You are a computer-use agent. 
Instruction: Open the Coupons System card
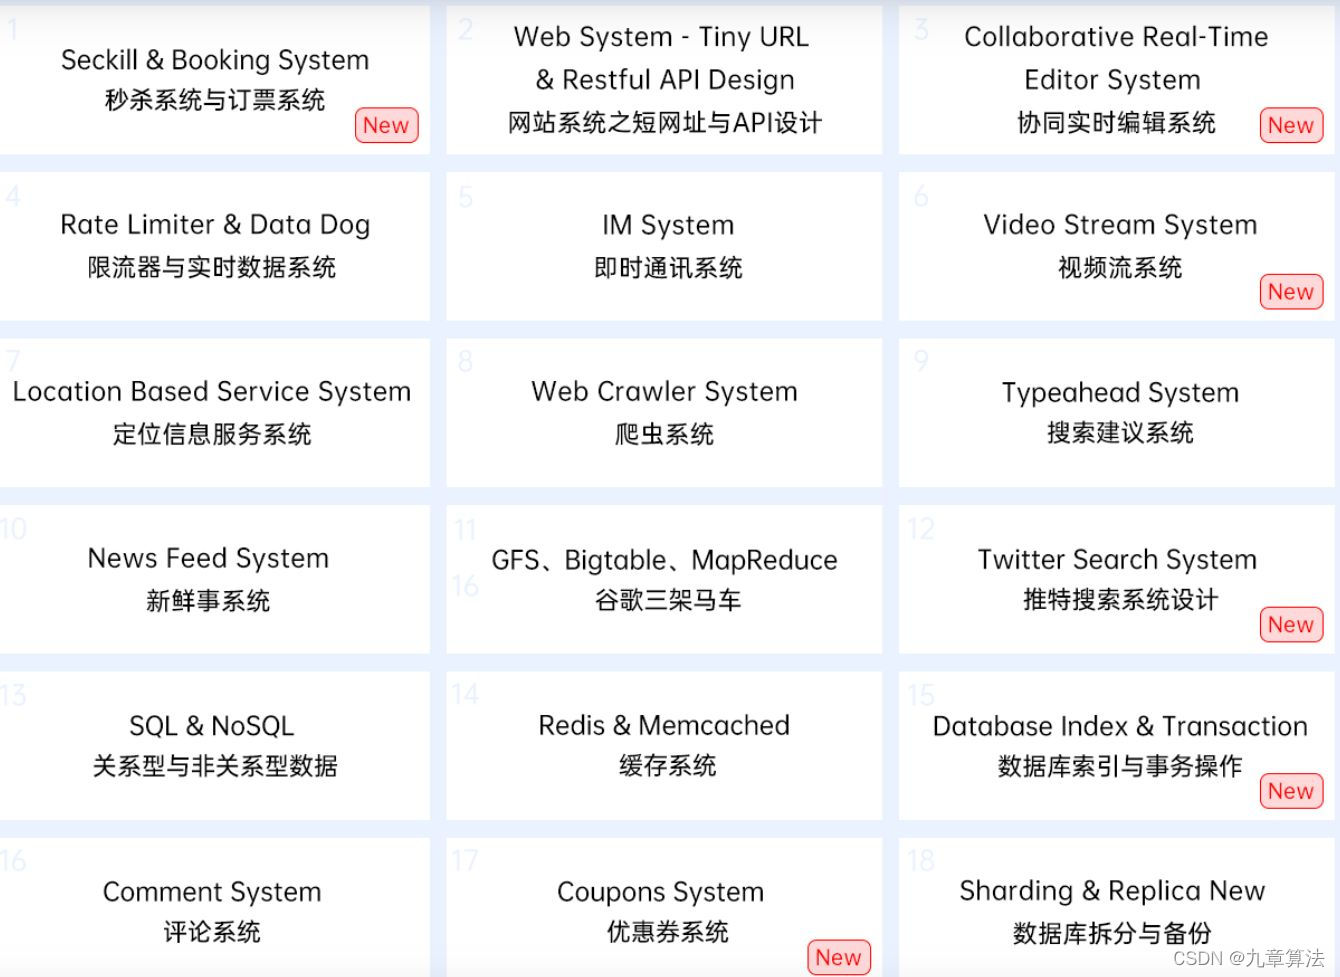click(x=664, y=907)
